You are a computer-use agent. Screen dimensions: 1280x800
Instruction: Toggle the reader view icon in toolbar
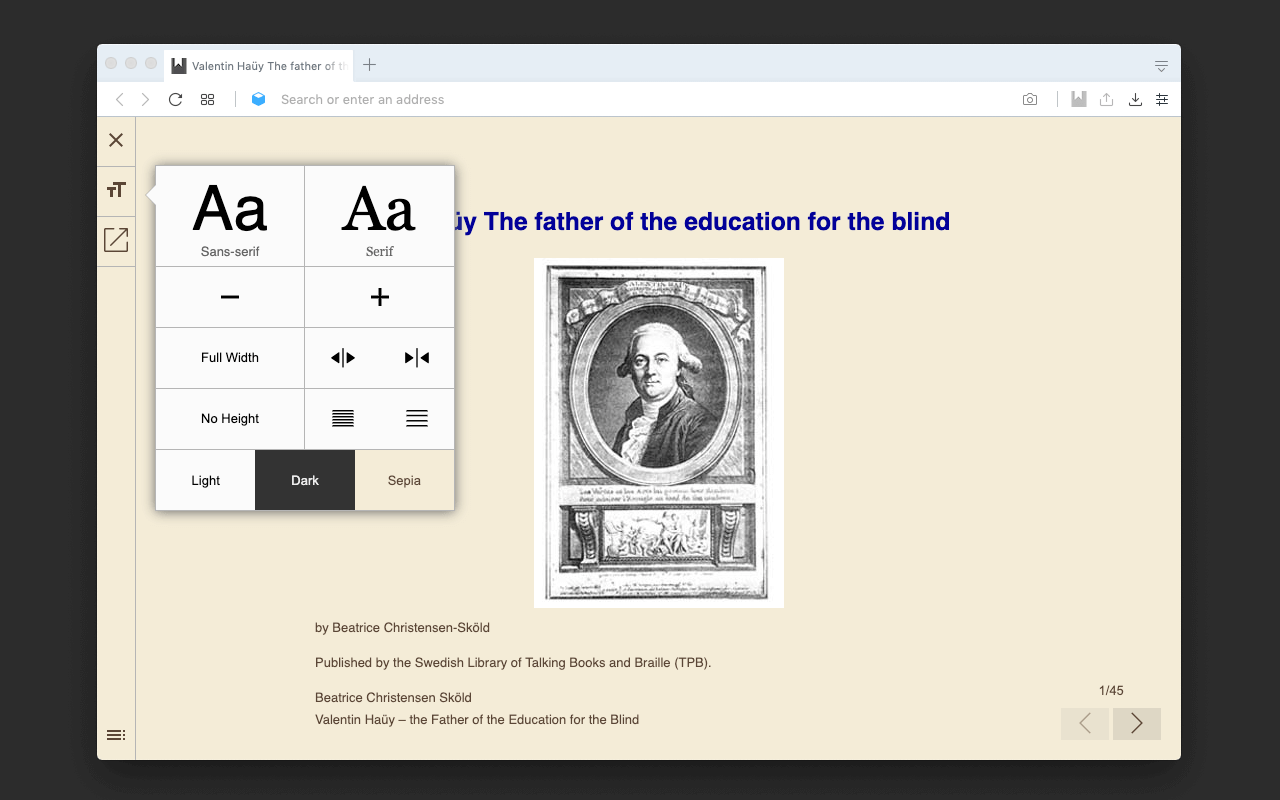[x=1078, y=99]
